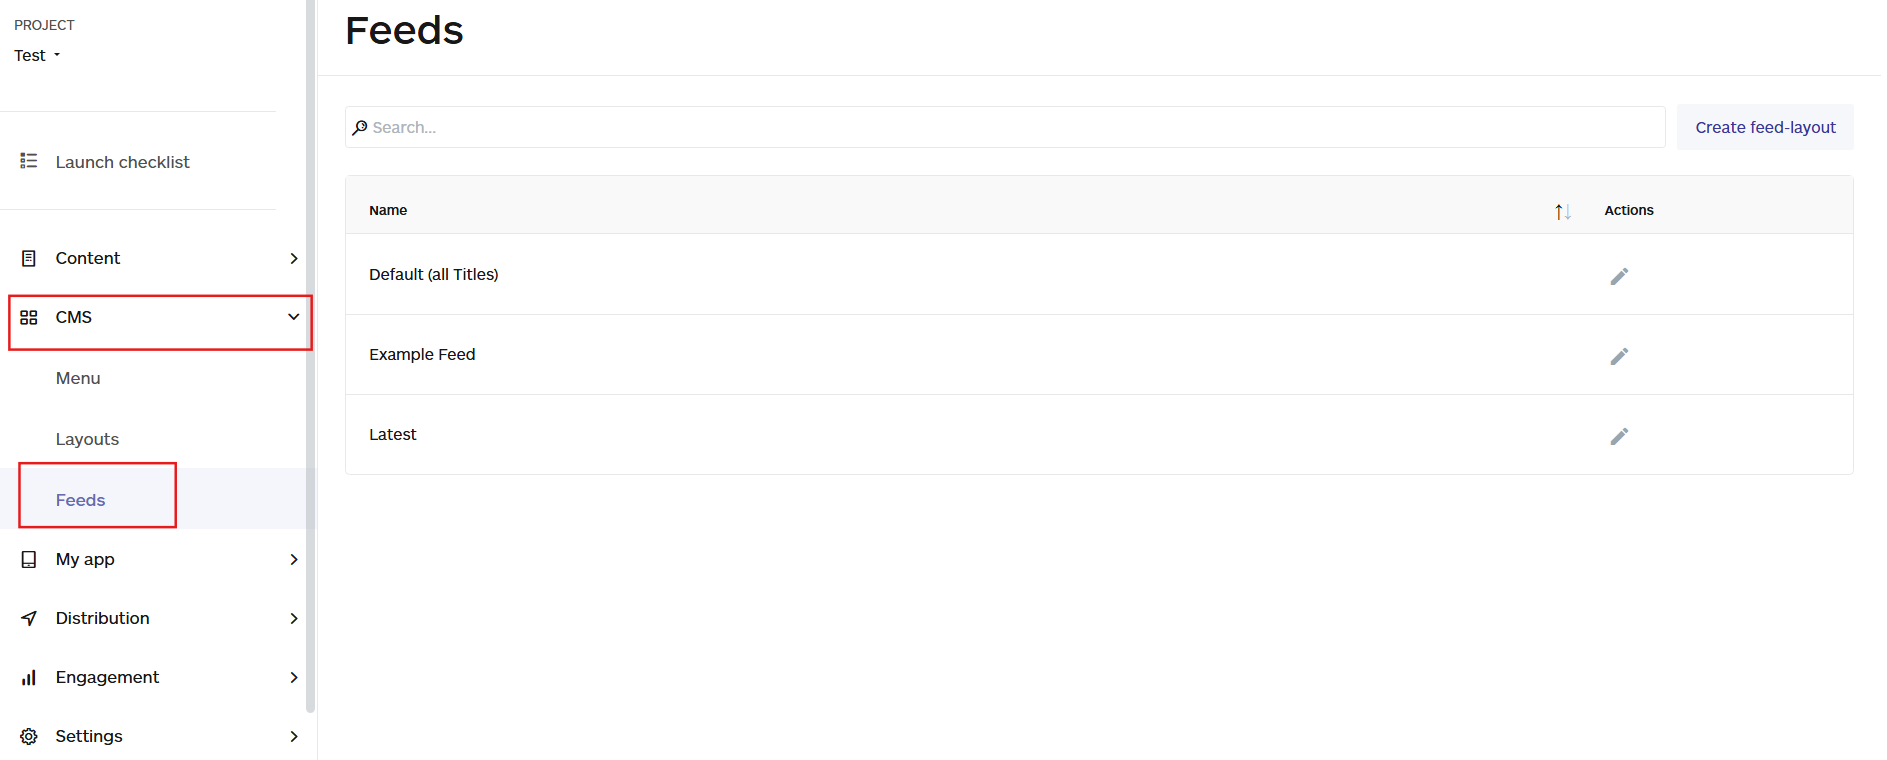This screenshot has width=1887, height=760.
Task: Open the Menu item under CMS
Action: pyautogui.click(x=78, y=378)
